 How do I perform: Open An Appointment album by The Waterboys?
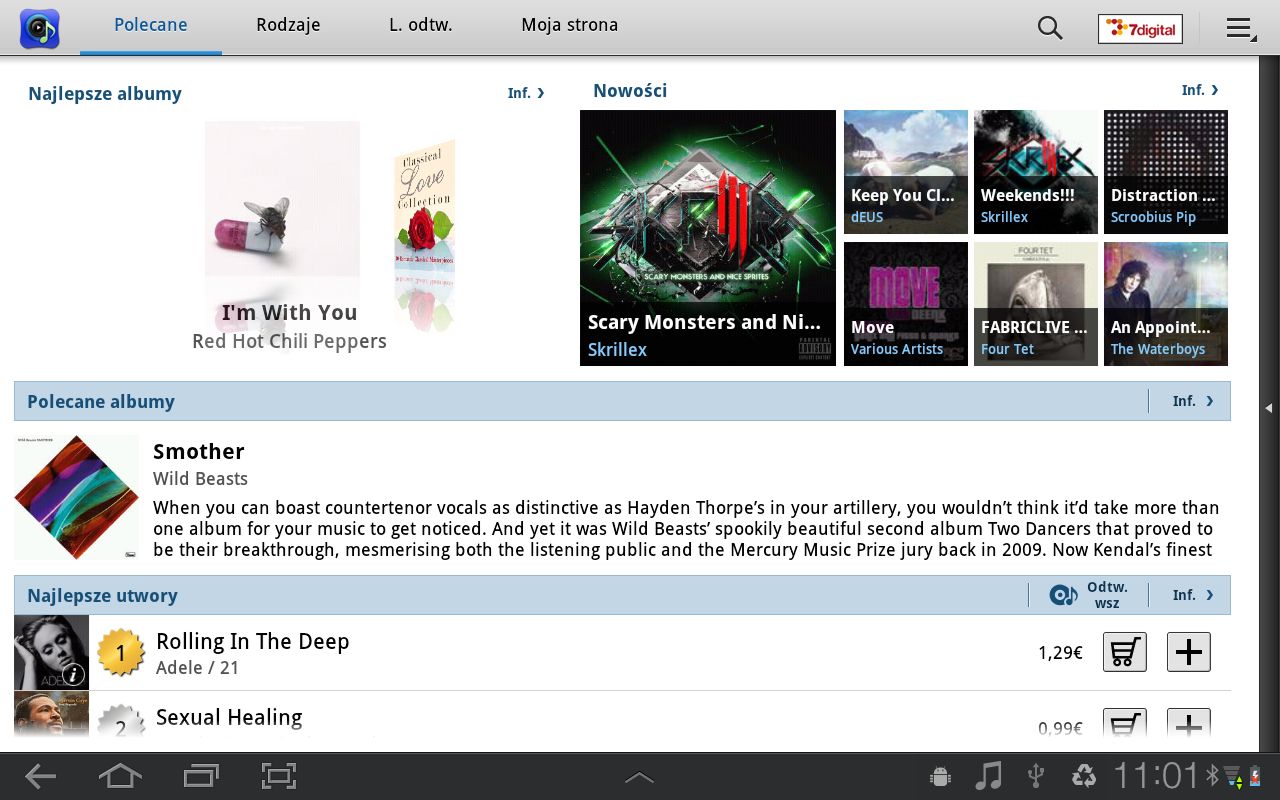tap(1166, 304)
